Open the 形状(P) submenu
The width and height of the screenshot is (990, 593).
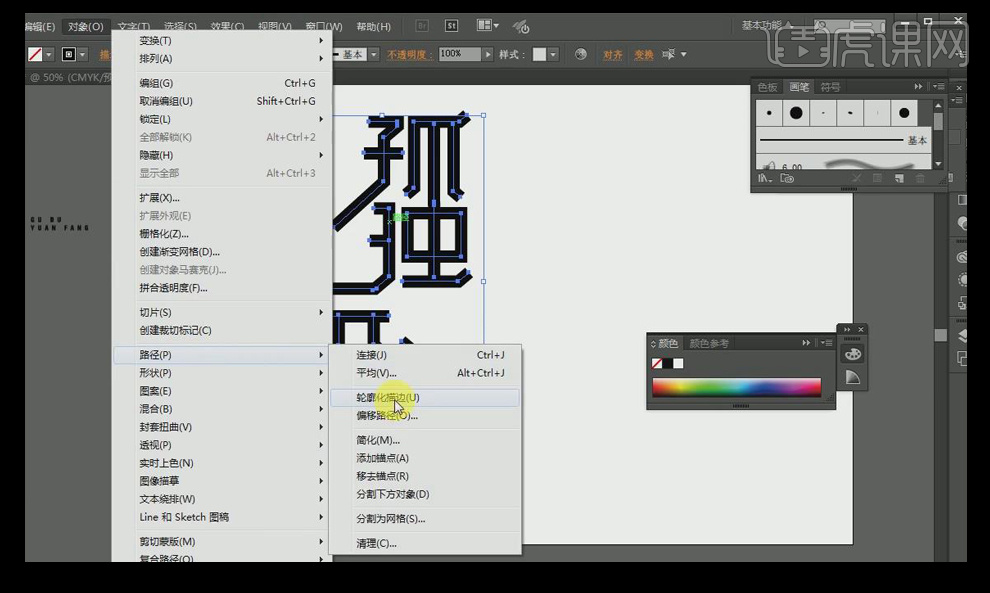[222, 373]
